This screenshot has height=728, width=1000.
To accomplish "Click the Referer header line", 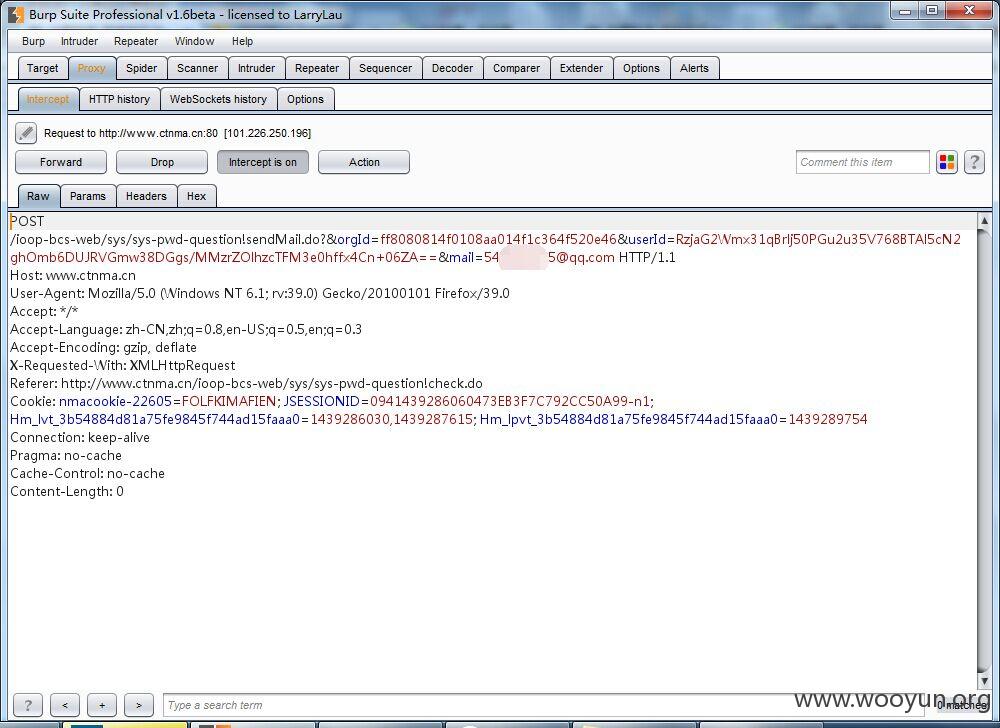I will (x=246, y=383).
